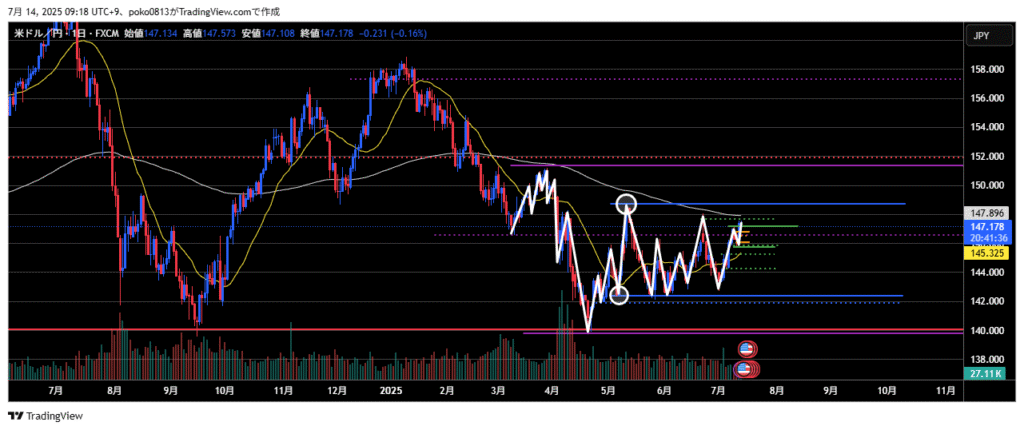Click the 8月 label right of 7月
This screenshot has height=430, width=1024.
777,391
